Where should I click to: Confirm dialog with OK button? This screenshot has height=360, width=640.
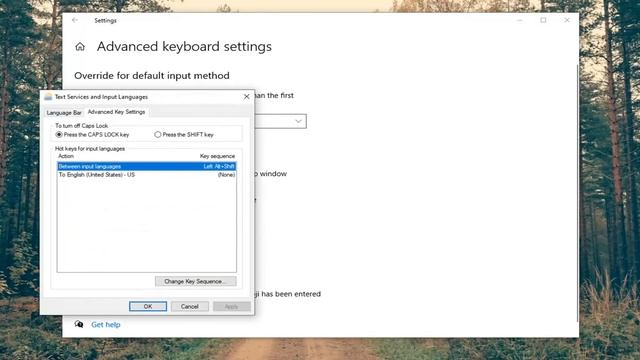click(148, 306)
